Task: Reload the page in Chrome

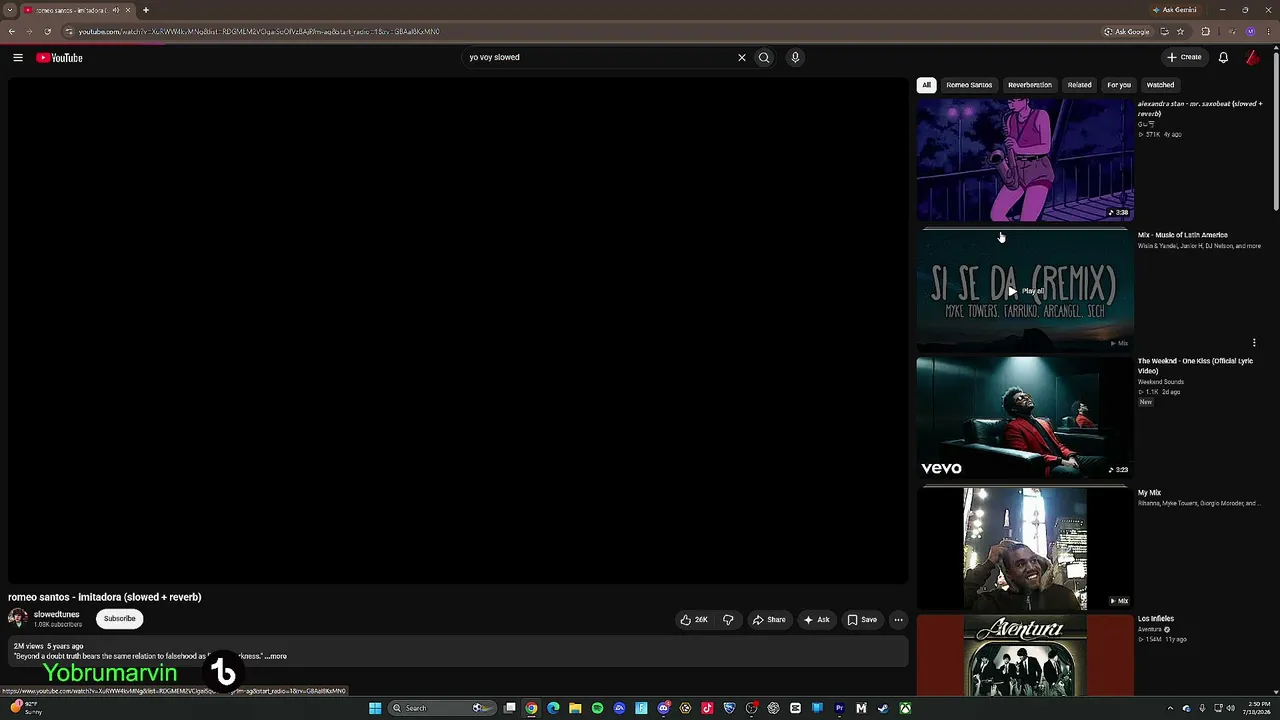Action: pyautogui.click(x=47, y=31)
